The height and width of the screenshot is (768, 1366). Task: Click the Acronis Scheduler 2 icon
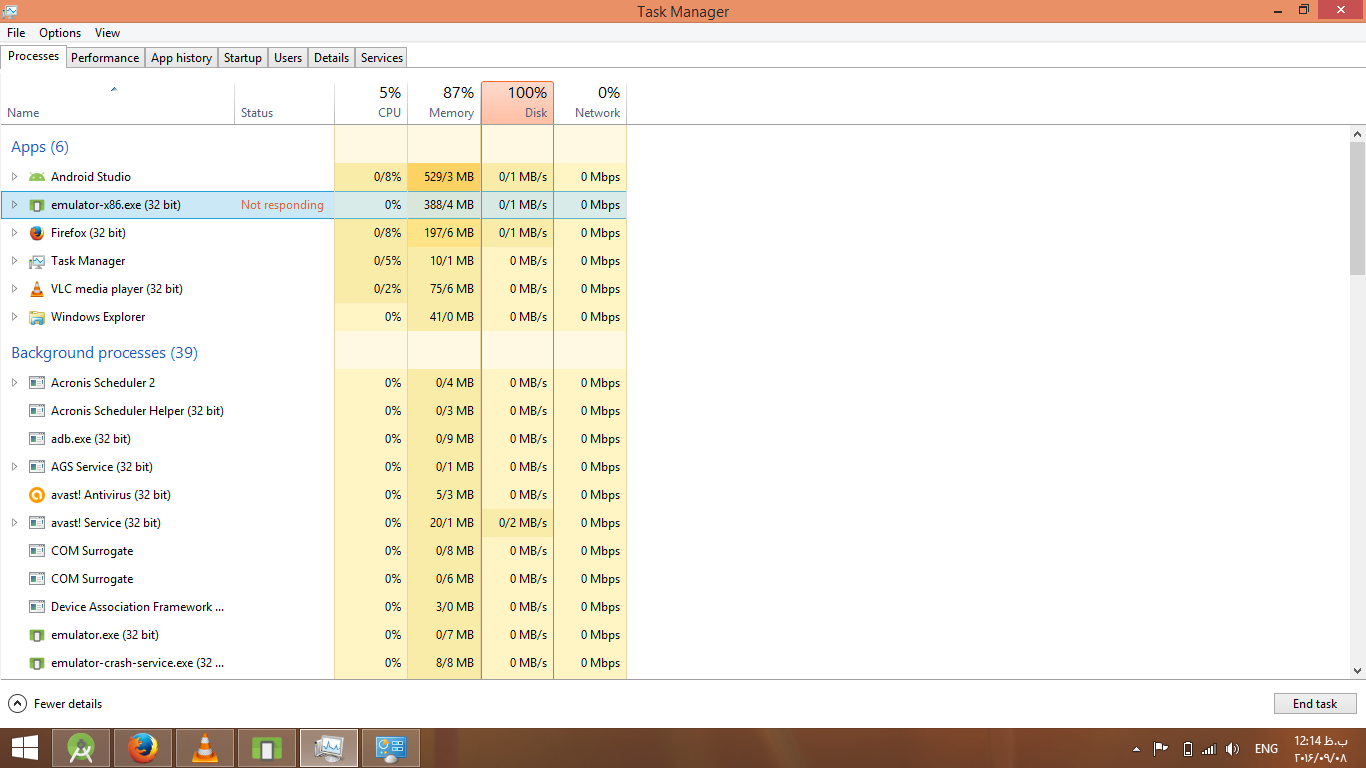click(37, 383)
